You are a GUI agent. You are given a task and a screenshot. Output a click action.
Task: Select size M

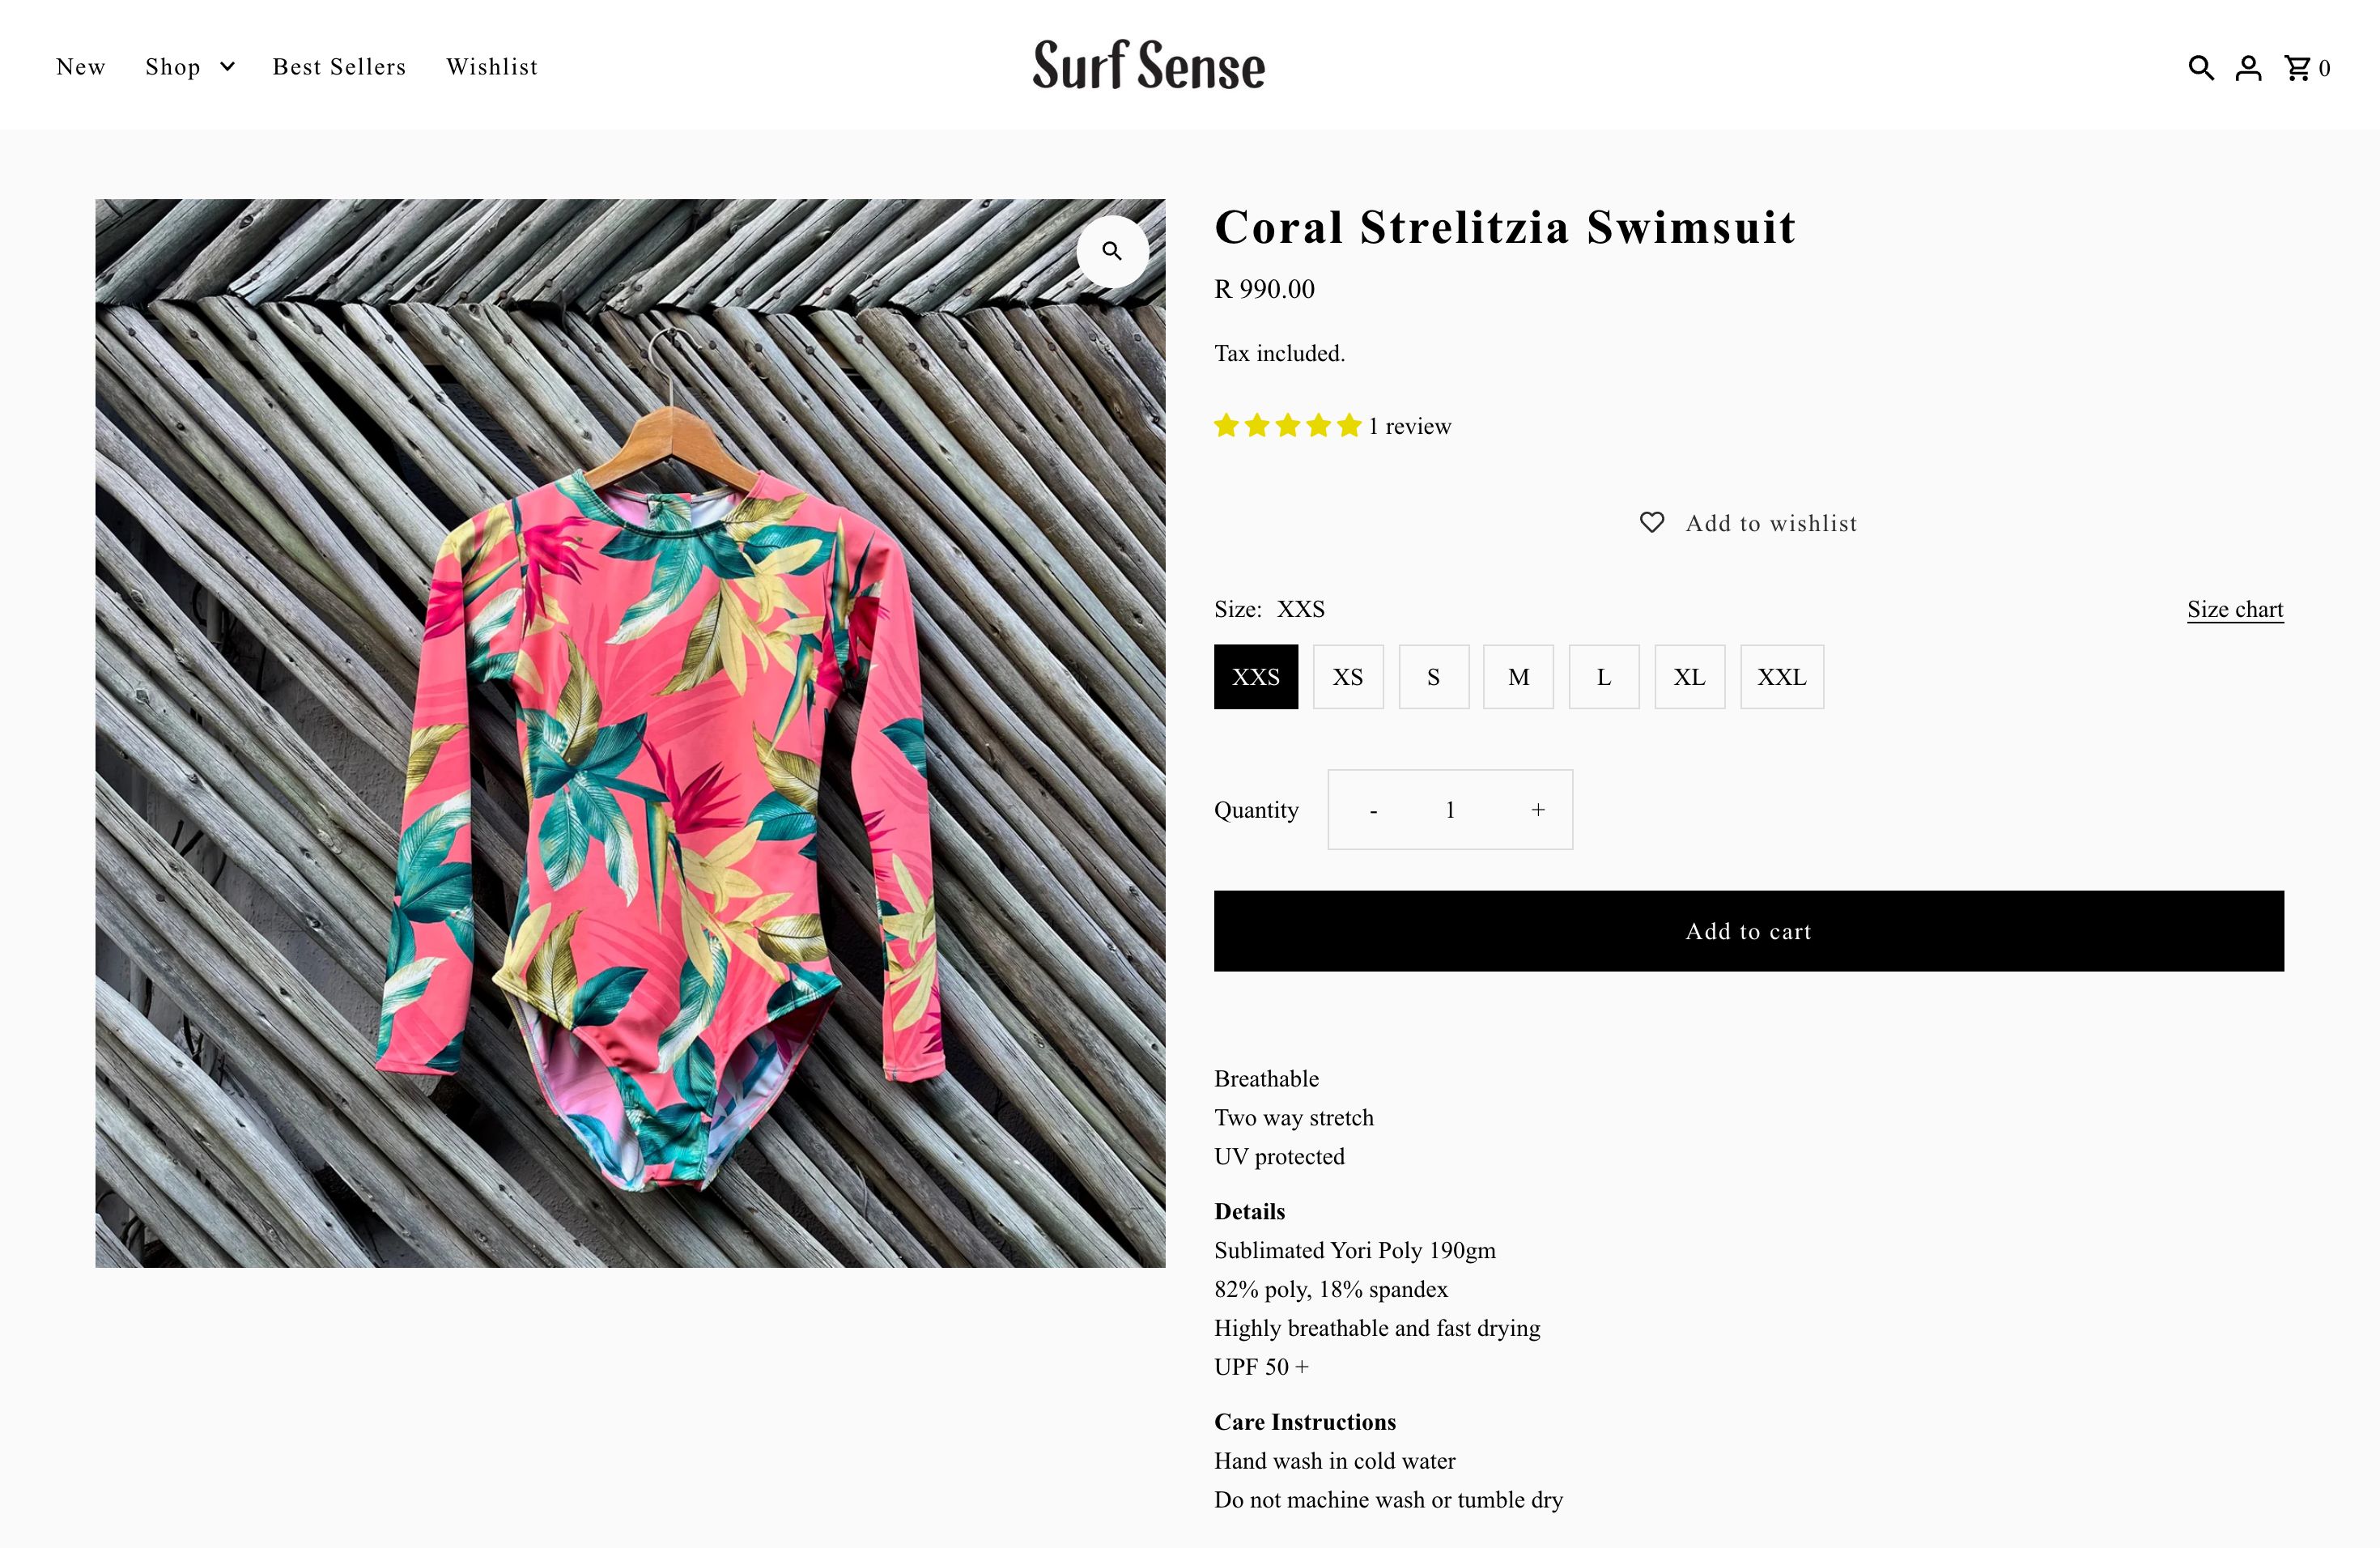(1517, 677)
